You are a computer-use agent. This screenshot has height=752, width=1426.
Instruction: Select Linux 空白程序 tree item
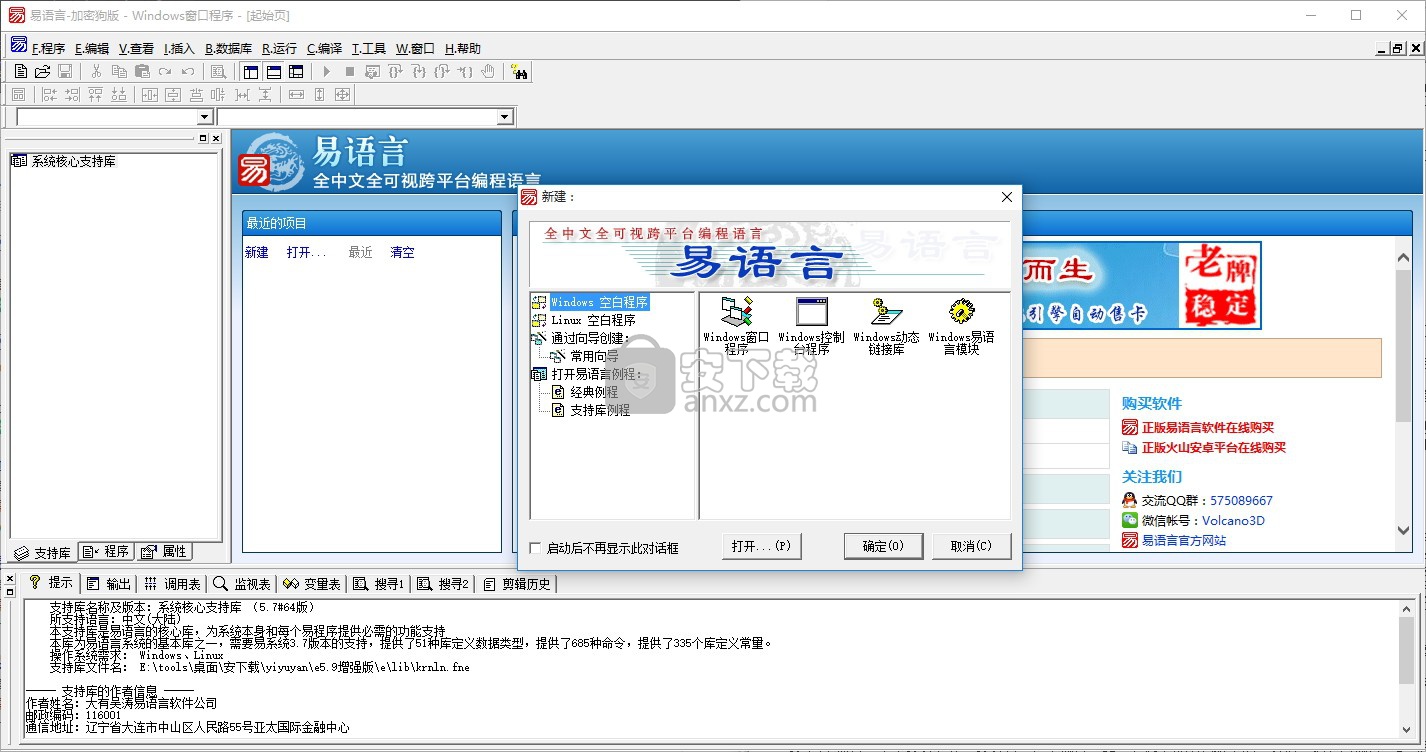(x=593, y=320)
